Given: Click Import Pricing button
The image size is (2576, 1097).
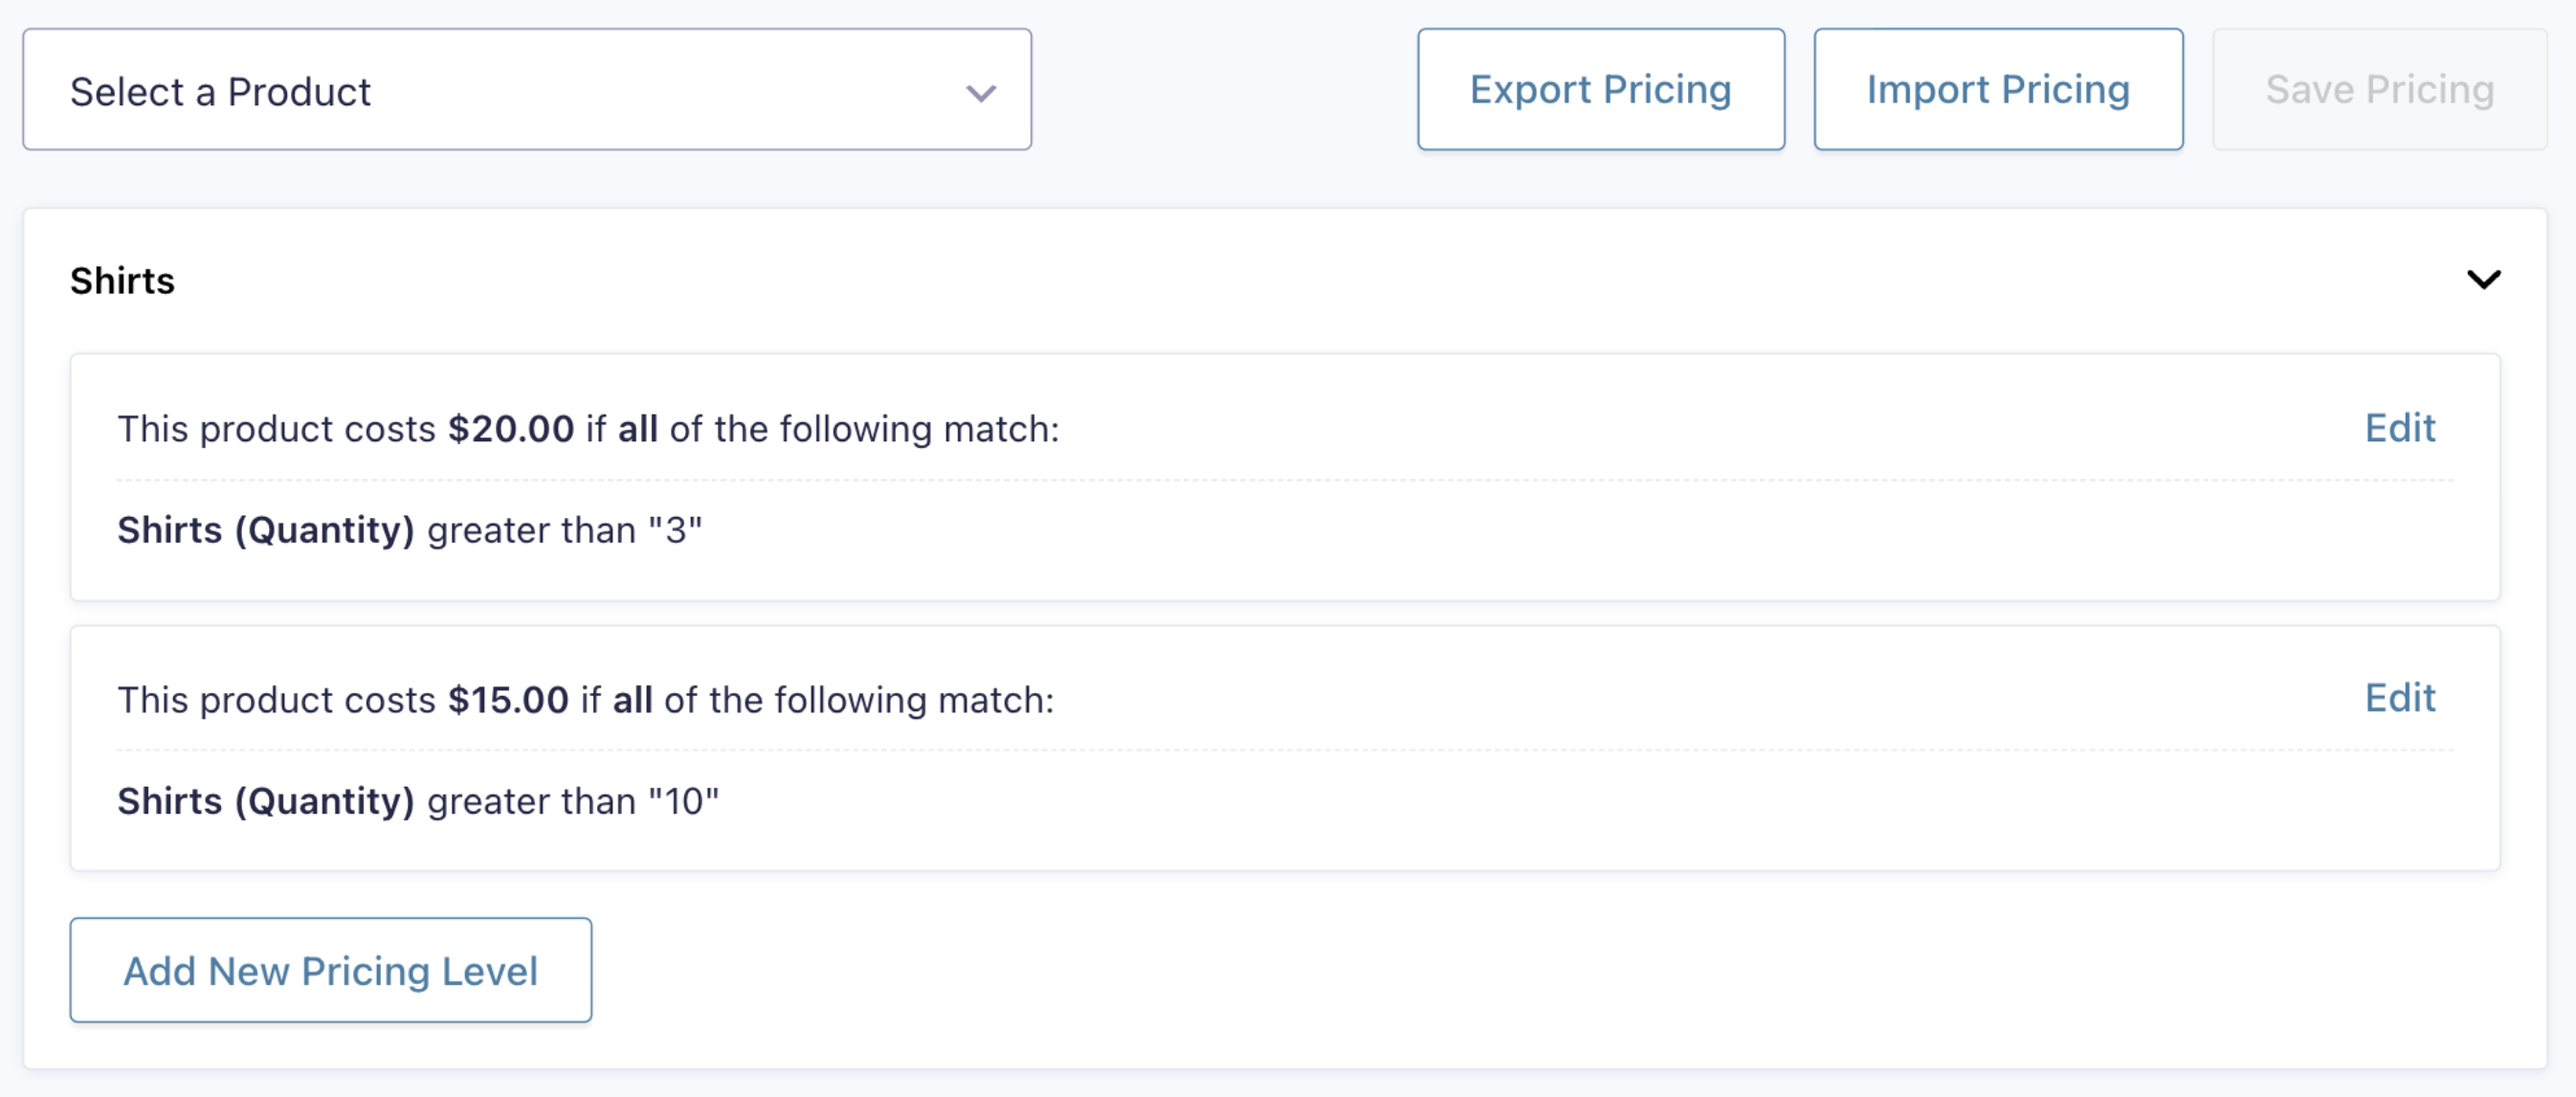Looking at the screenshot, I should pos(1998,90).
